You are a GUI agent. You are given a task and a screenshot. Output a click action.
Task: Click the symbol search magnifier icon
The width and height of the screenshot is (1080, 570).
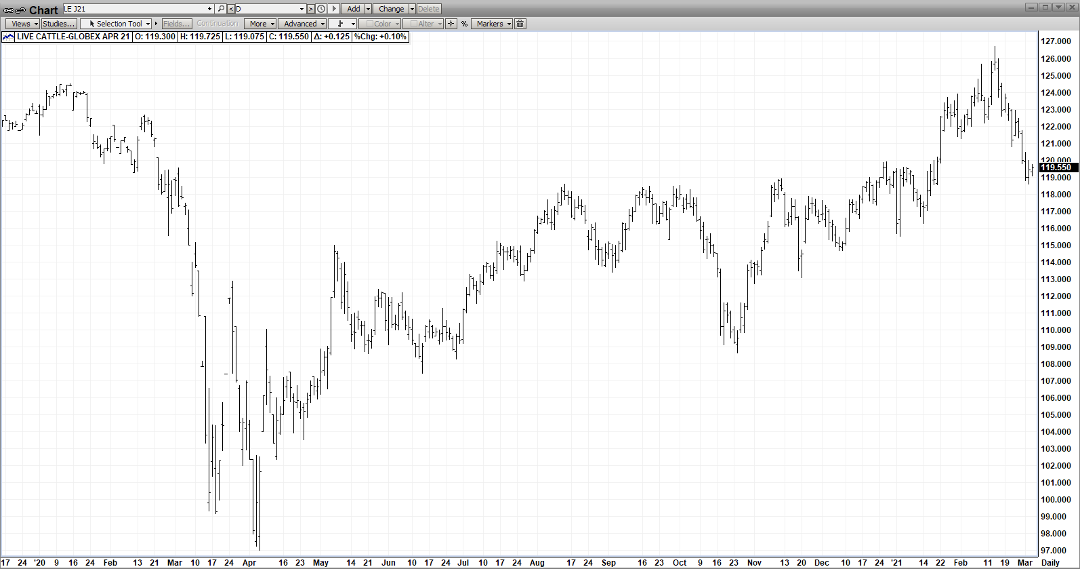click(221, 9)
